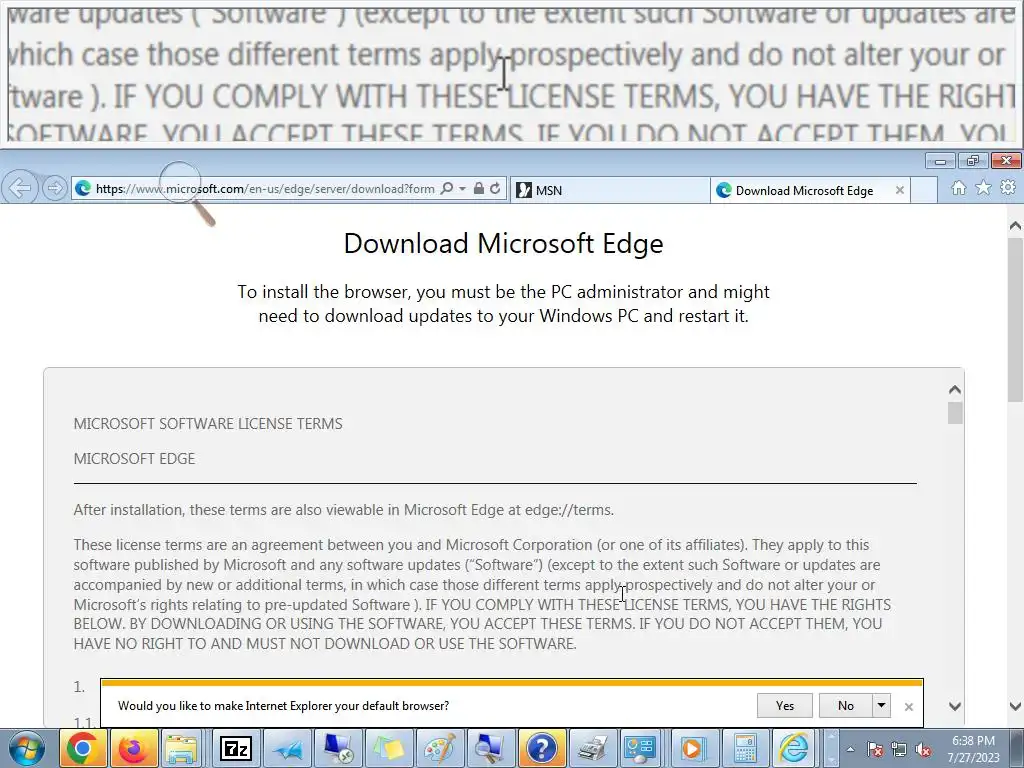Click license terms box scroll up arrow

[x=955, y=390]
